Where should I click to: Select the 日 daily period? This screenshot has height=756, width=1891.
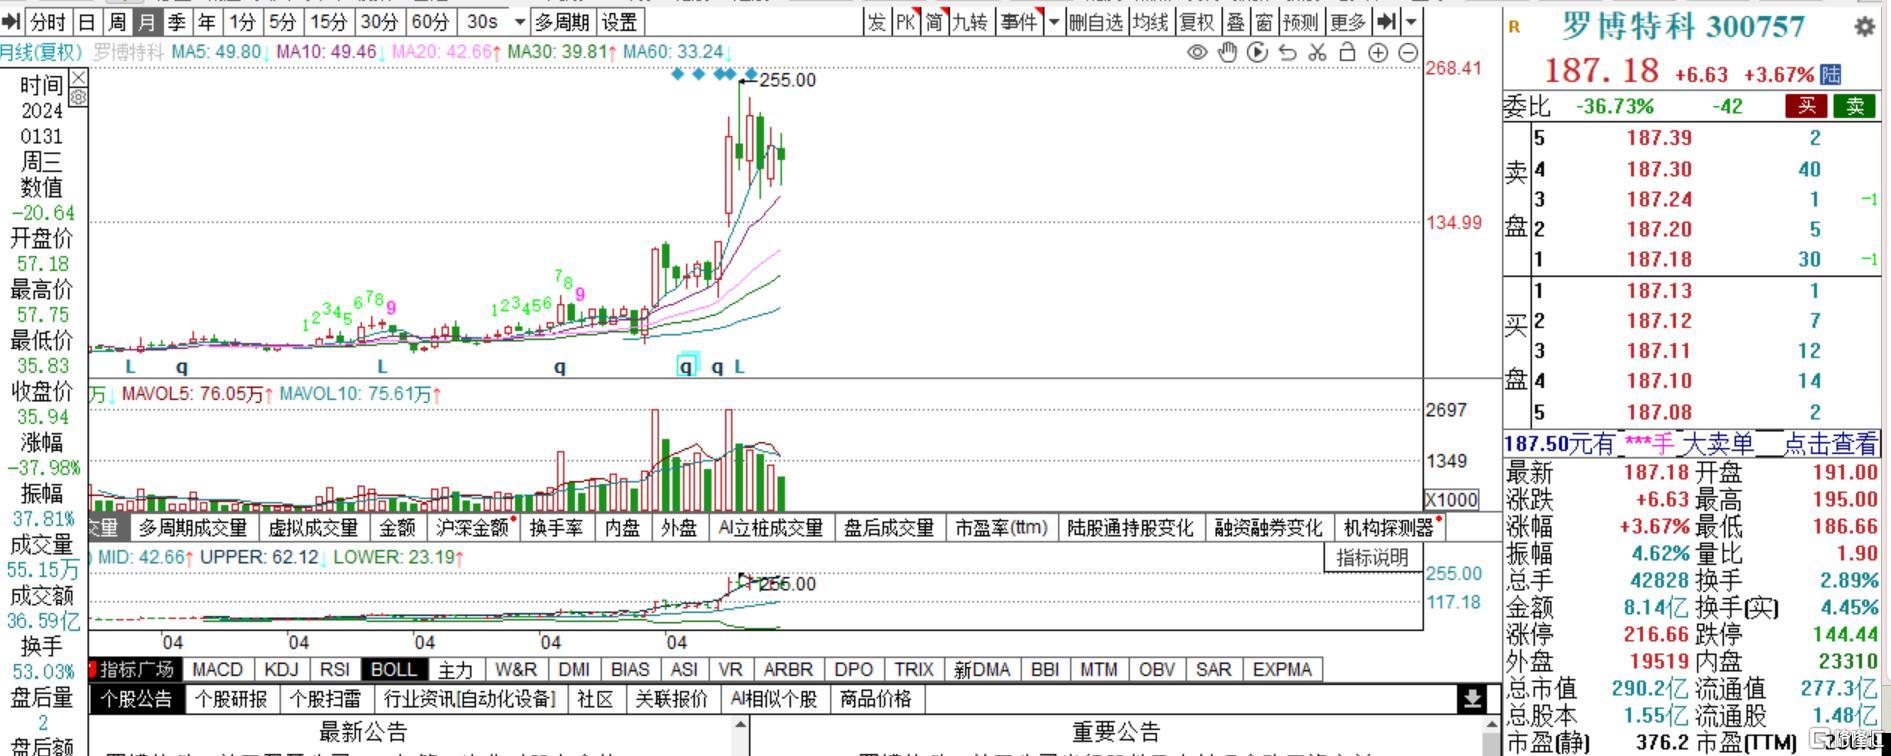pyautogui.click(x=87, y=21)
